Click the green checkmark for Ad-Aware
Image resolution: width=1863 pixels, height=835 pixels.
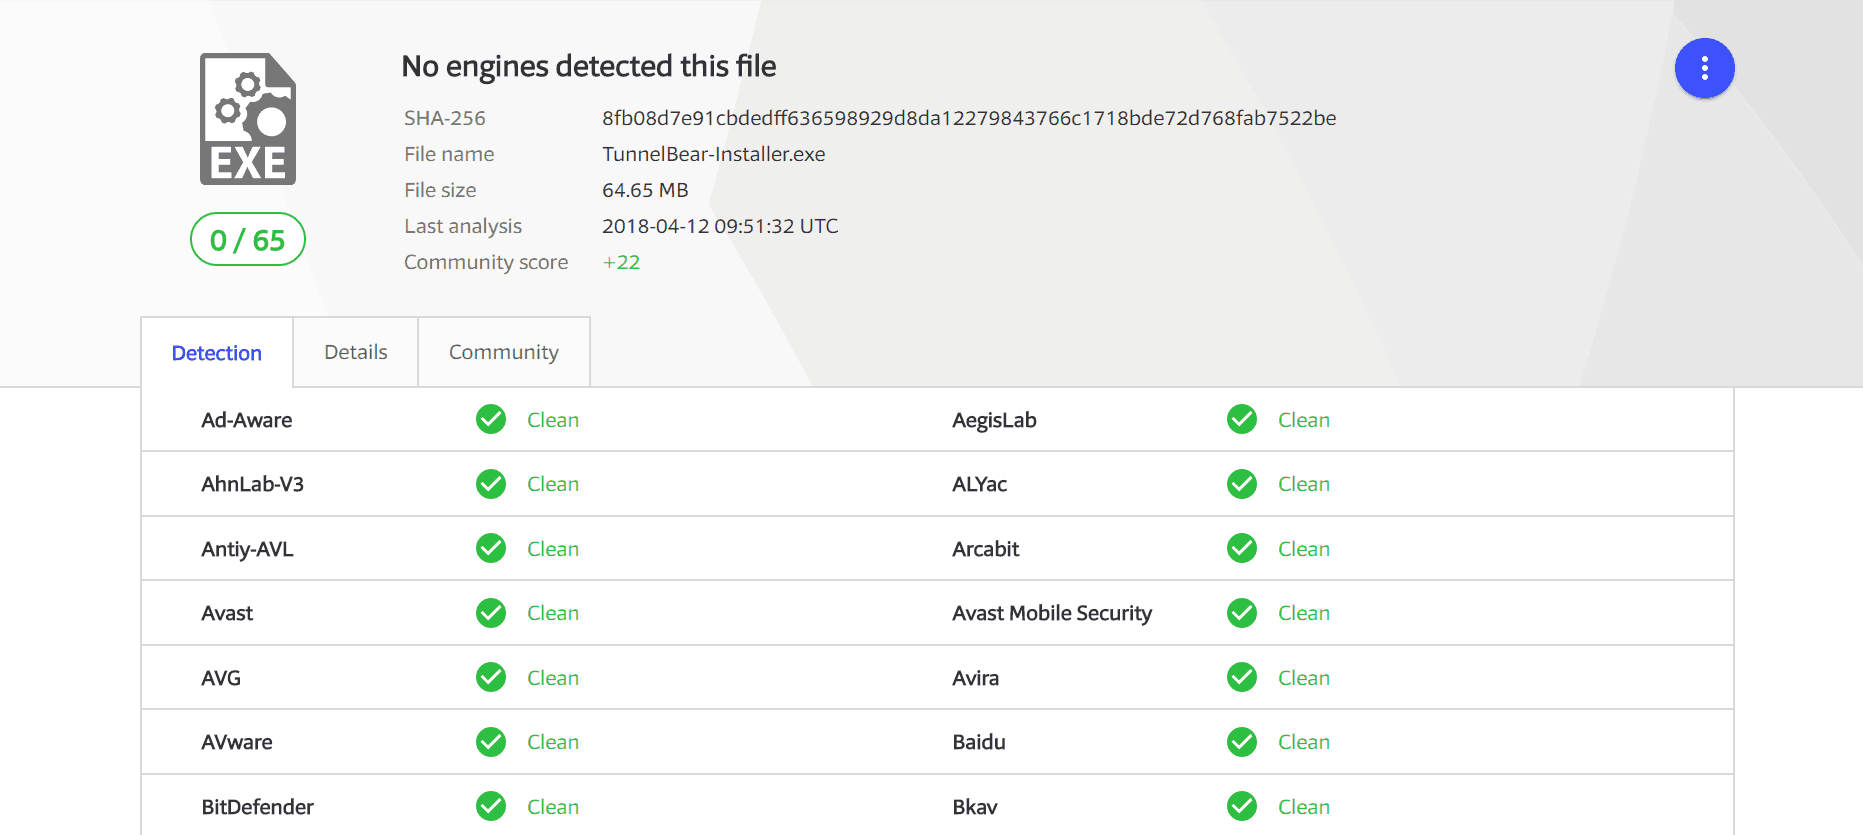coord(491,419)
